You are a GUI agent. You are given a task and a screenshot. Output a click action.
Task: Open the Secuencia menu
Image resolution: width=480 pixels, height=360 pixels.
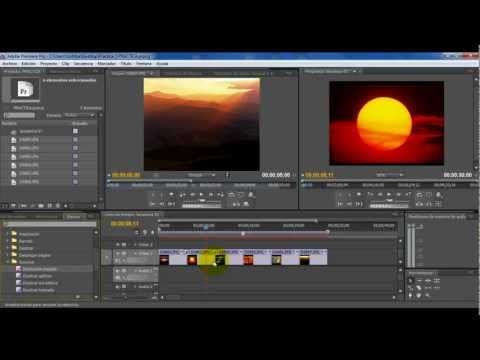[x=83, y=63]
